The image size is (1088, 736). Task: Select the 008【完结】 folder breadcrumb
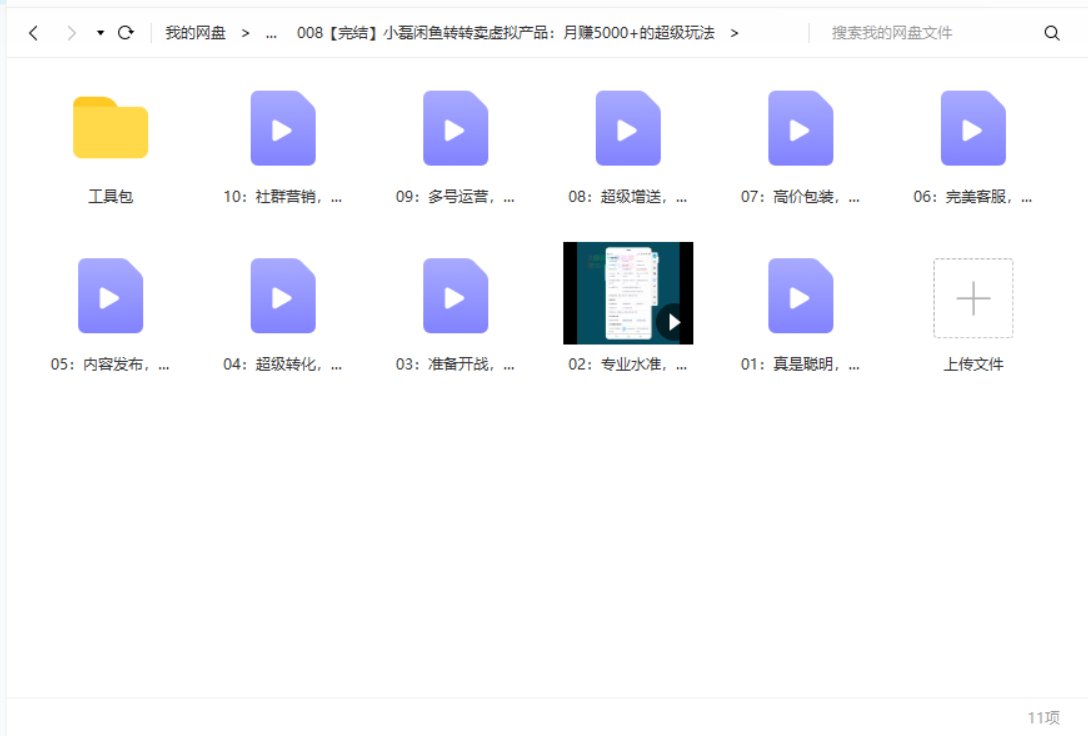tap(505, 33)
